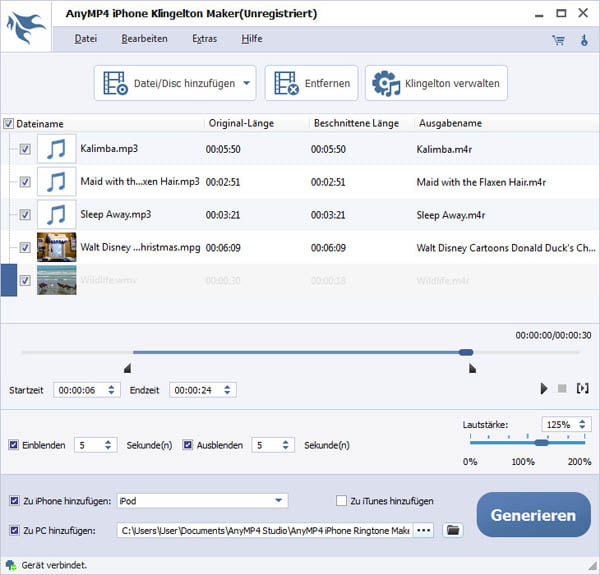Select the Walt Disney video thumbnail

pyautogui.click(x=56, y=247)
